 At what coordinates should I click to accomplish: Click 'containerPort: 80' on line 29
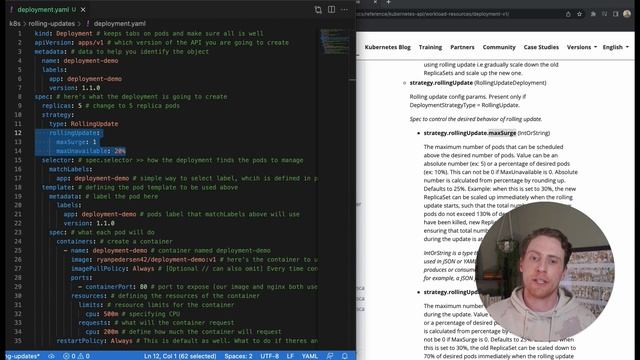click(x=116, y=287)
